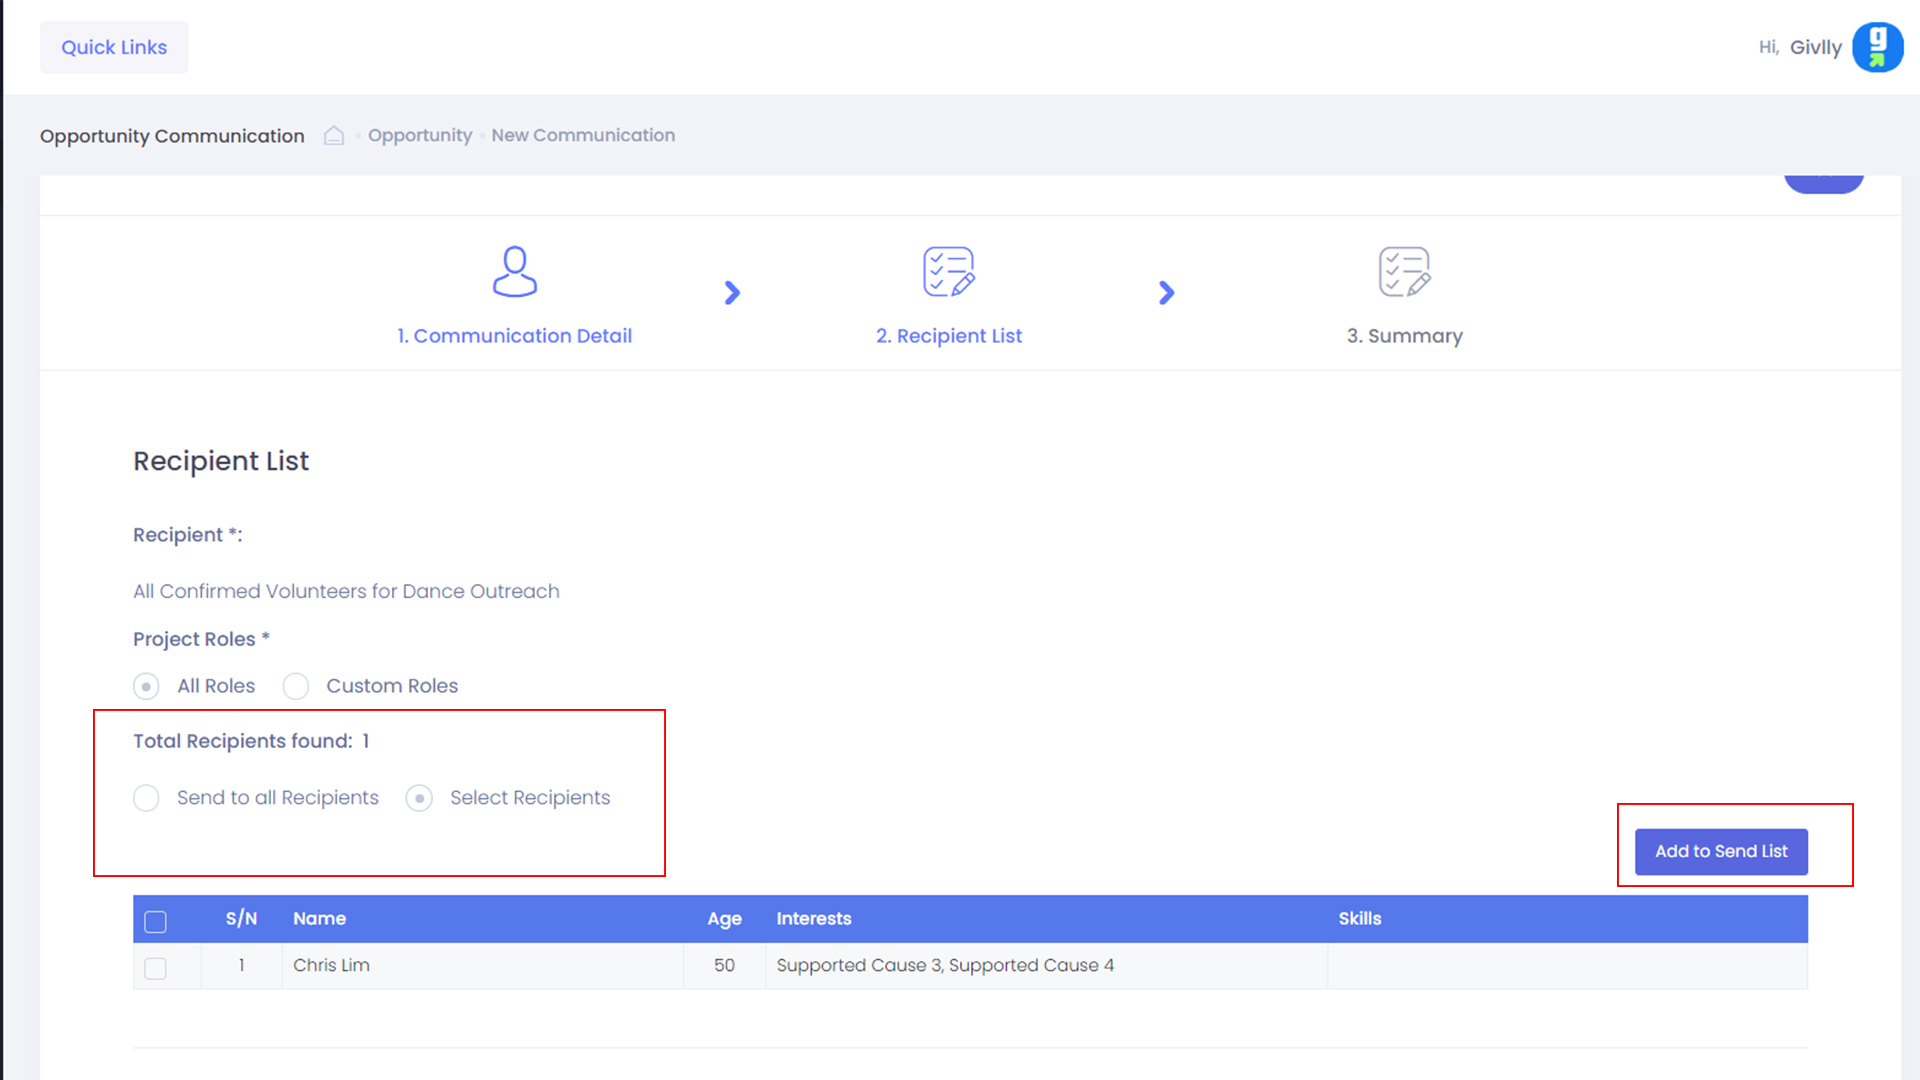
Task: Click the home breadcrumb icon
Action: click(334, 135)
